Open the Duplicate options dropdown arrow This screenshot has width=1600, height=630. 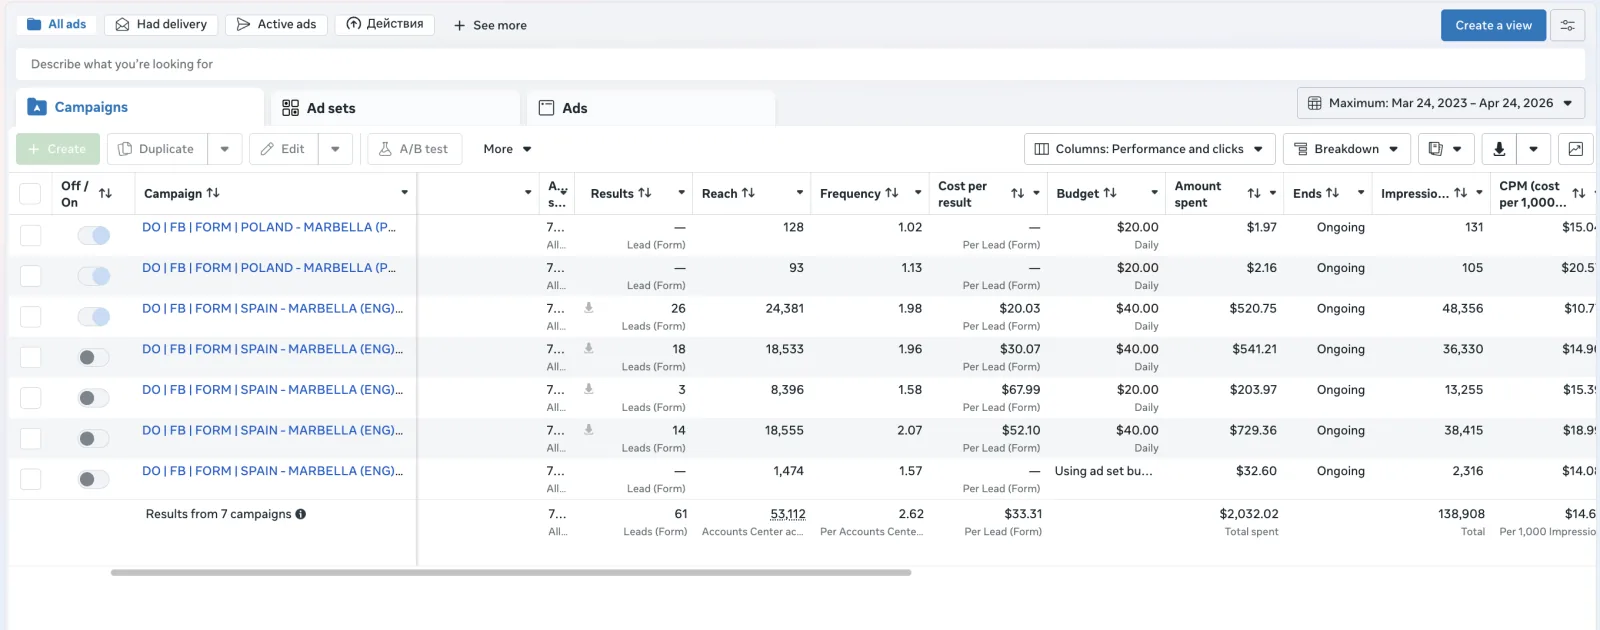coord(225,149)
